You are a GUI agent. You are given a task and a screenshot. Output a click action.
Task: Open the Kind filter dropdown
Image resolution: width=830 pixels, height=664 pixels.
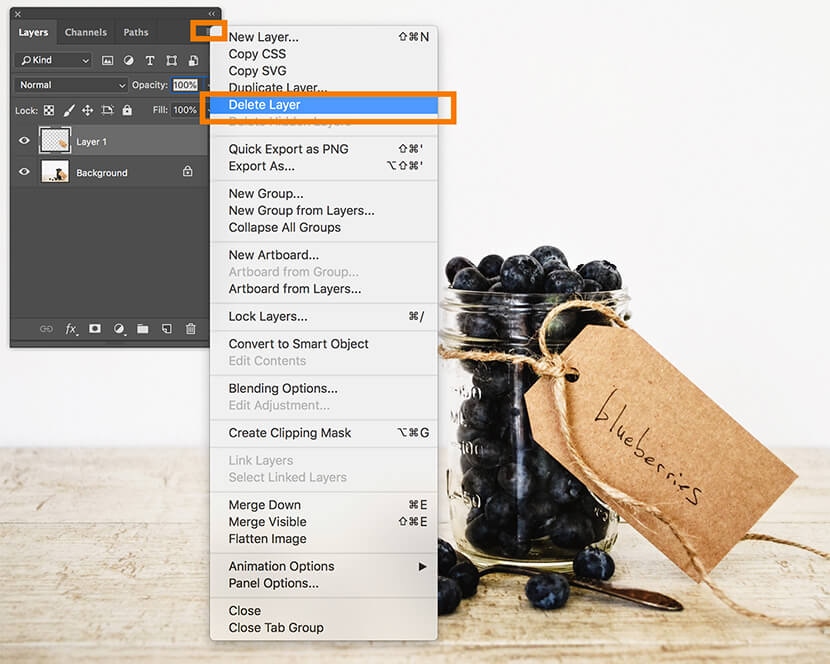point(54,61)
